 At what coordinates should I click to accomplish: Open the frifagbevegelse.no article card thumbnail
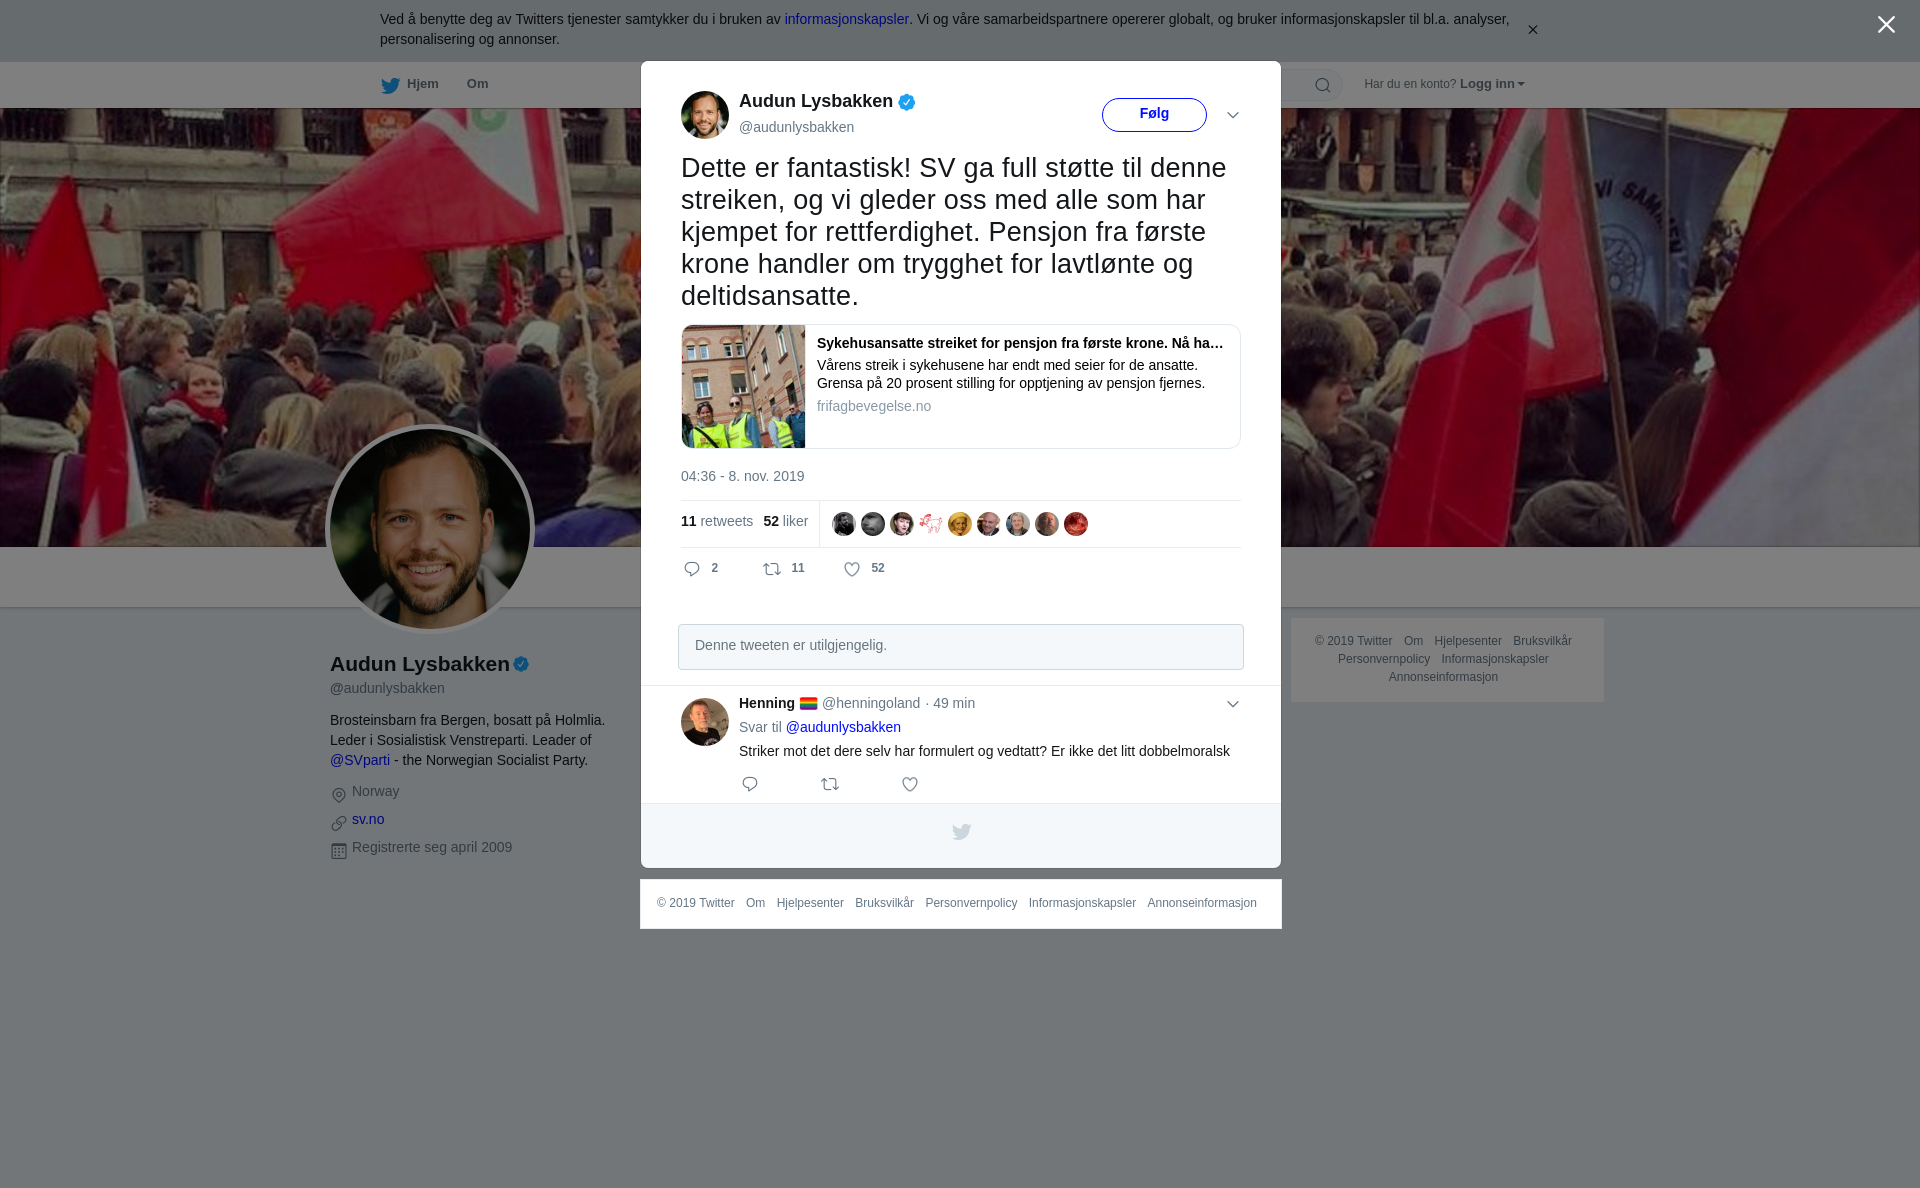click(x=743, y=386)
